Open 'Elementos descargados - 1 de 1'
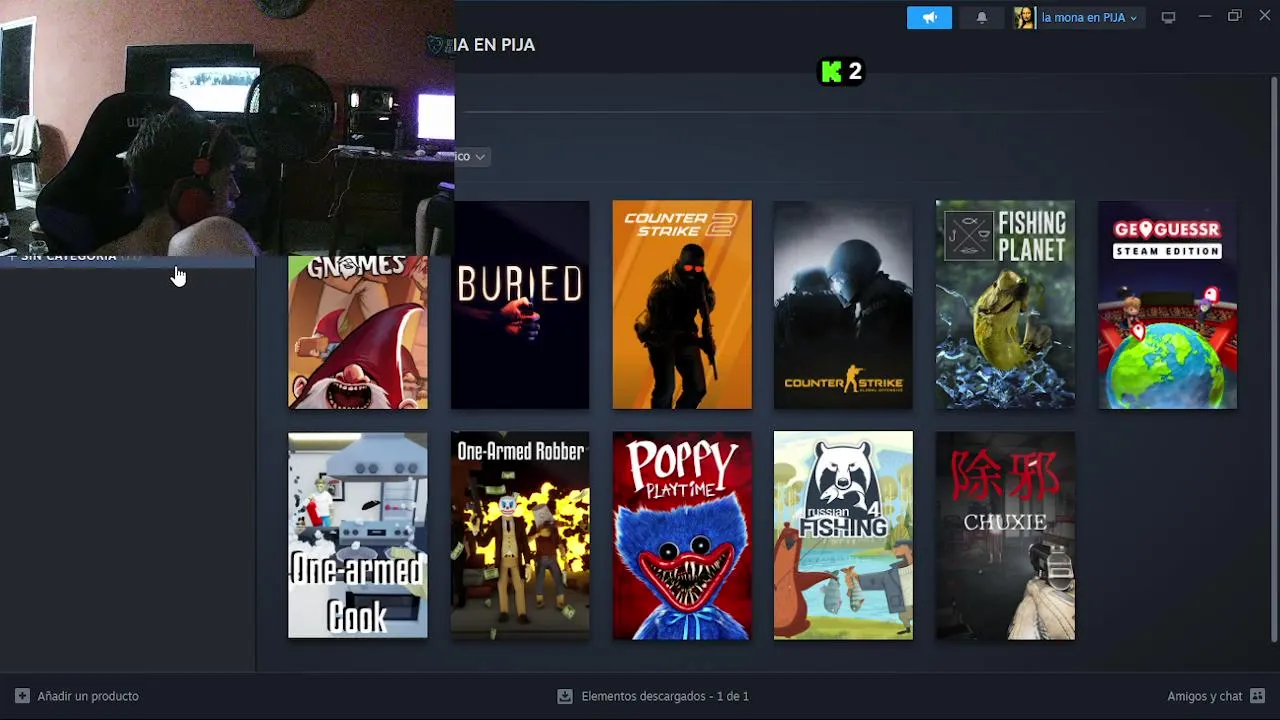The height and width of the screenshot is (720, 1280). (x=665, y=696)
